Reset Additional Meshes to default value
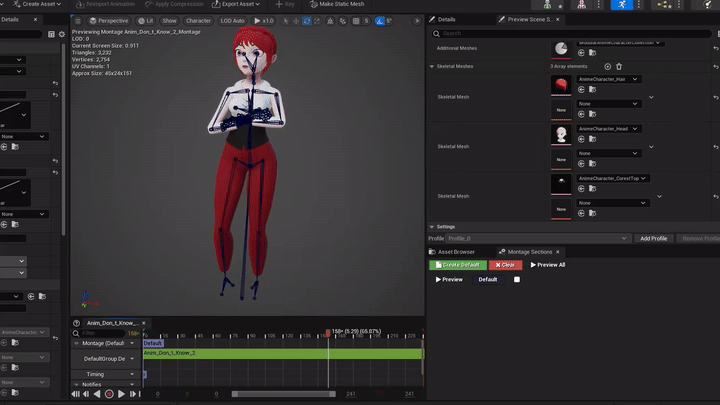This screenshot has width=720, height=405. pos(715,47)
